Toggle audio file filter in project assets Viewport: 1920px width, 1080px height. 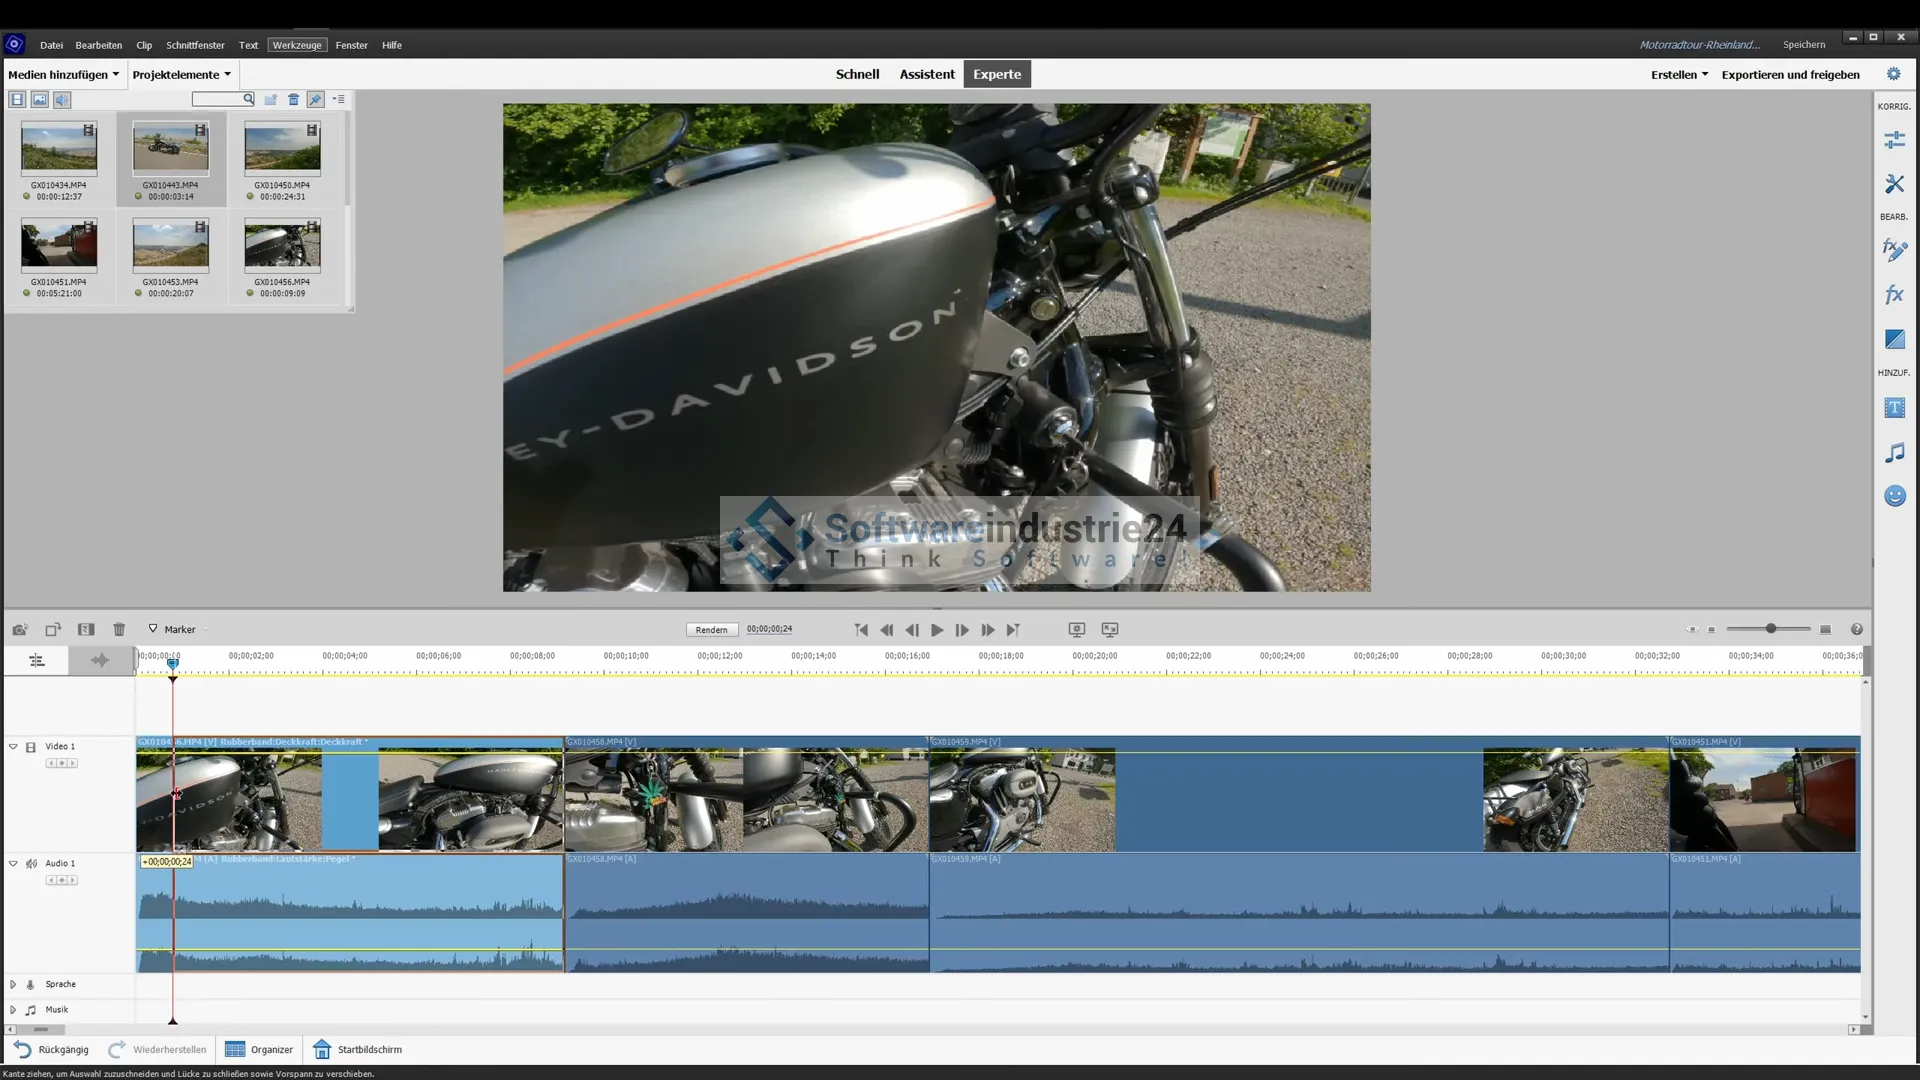pyautogui.click(x=62, y=100)
